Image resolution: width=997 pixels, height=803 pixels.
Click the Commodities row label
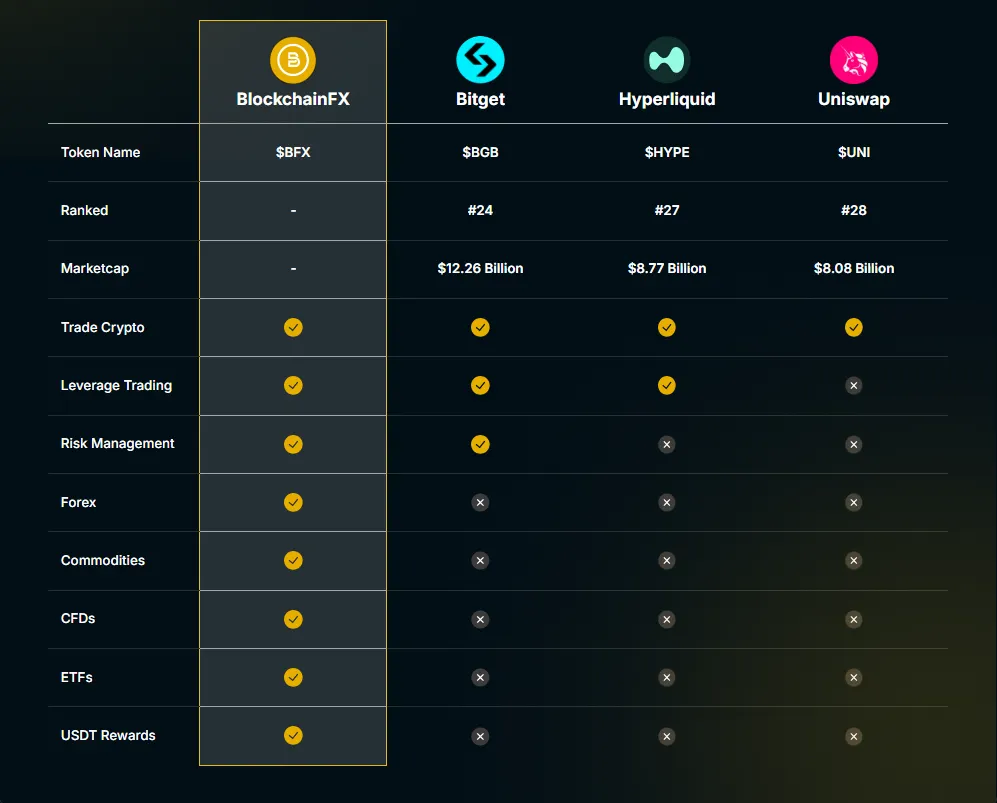click(103, 560)
